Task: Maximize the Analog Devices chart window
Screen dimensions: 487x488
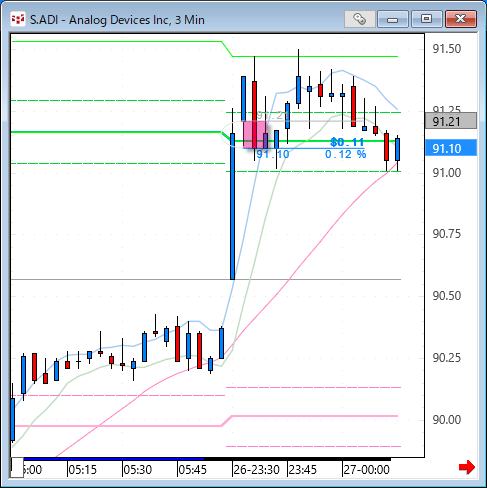Action: pyautogui.click(x=427, y=19)
